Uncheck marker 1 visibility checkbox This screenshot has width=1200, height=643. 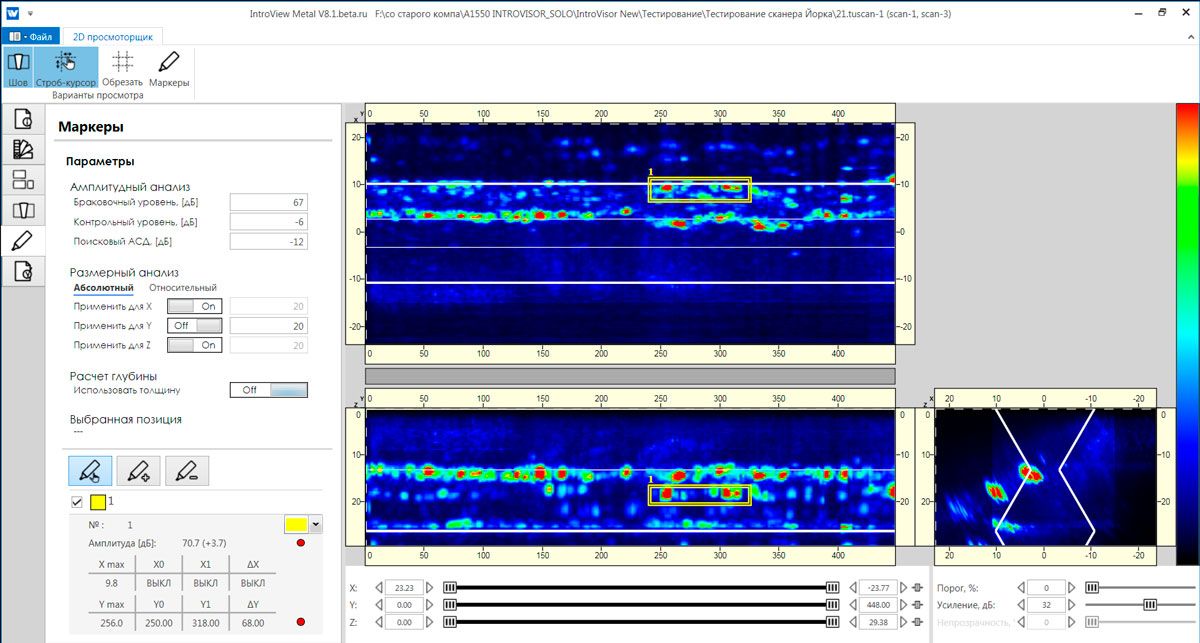(x=77, y=502)
